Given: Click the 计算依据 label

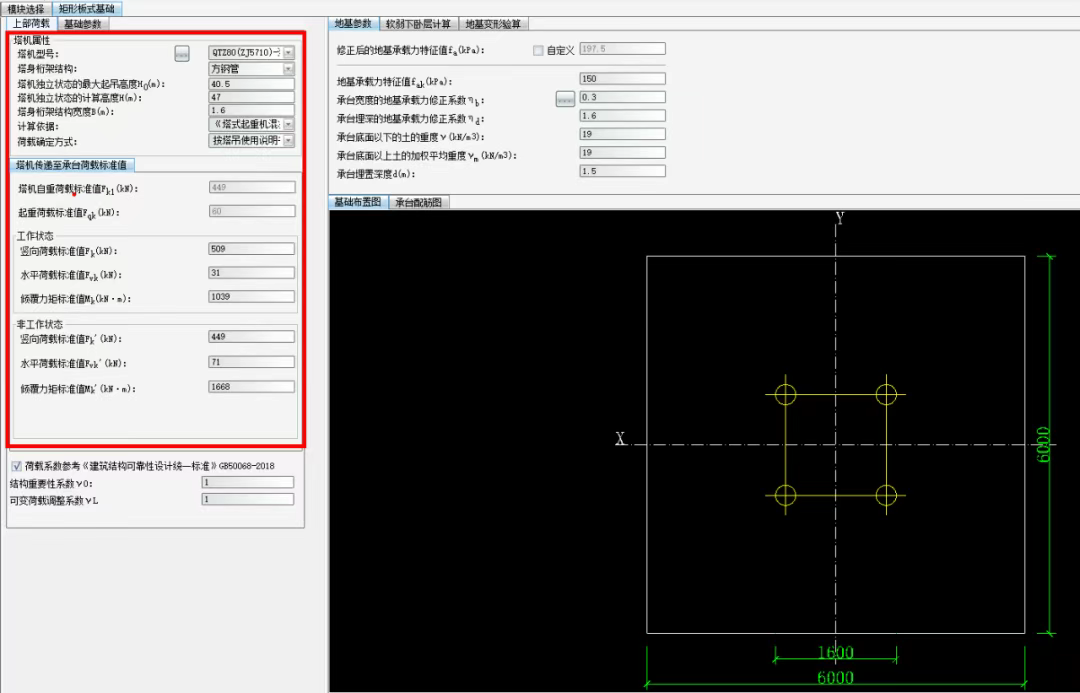Looking at the screenshot, I should point(38,127).
